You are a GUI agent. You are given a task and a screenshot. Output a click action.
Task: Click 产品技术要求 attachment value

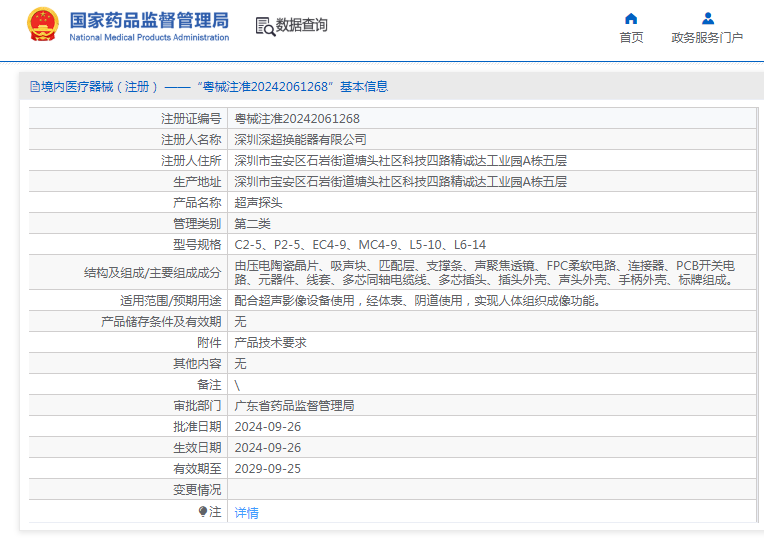tap(270, 343)
